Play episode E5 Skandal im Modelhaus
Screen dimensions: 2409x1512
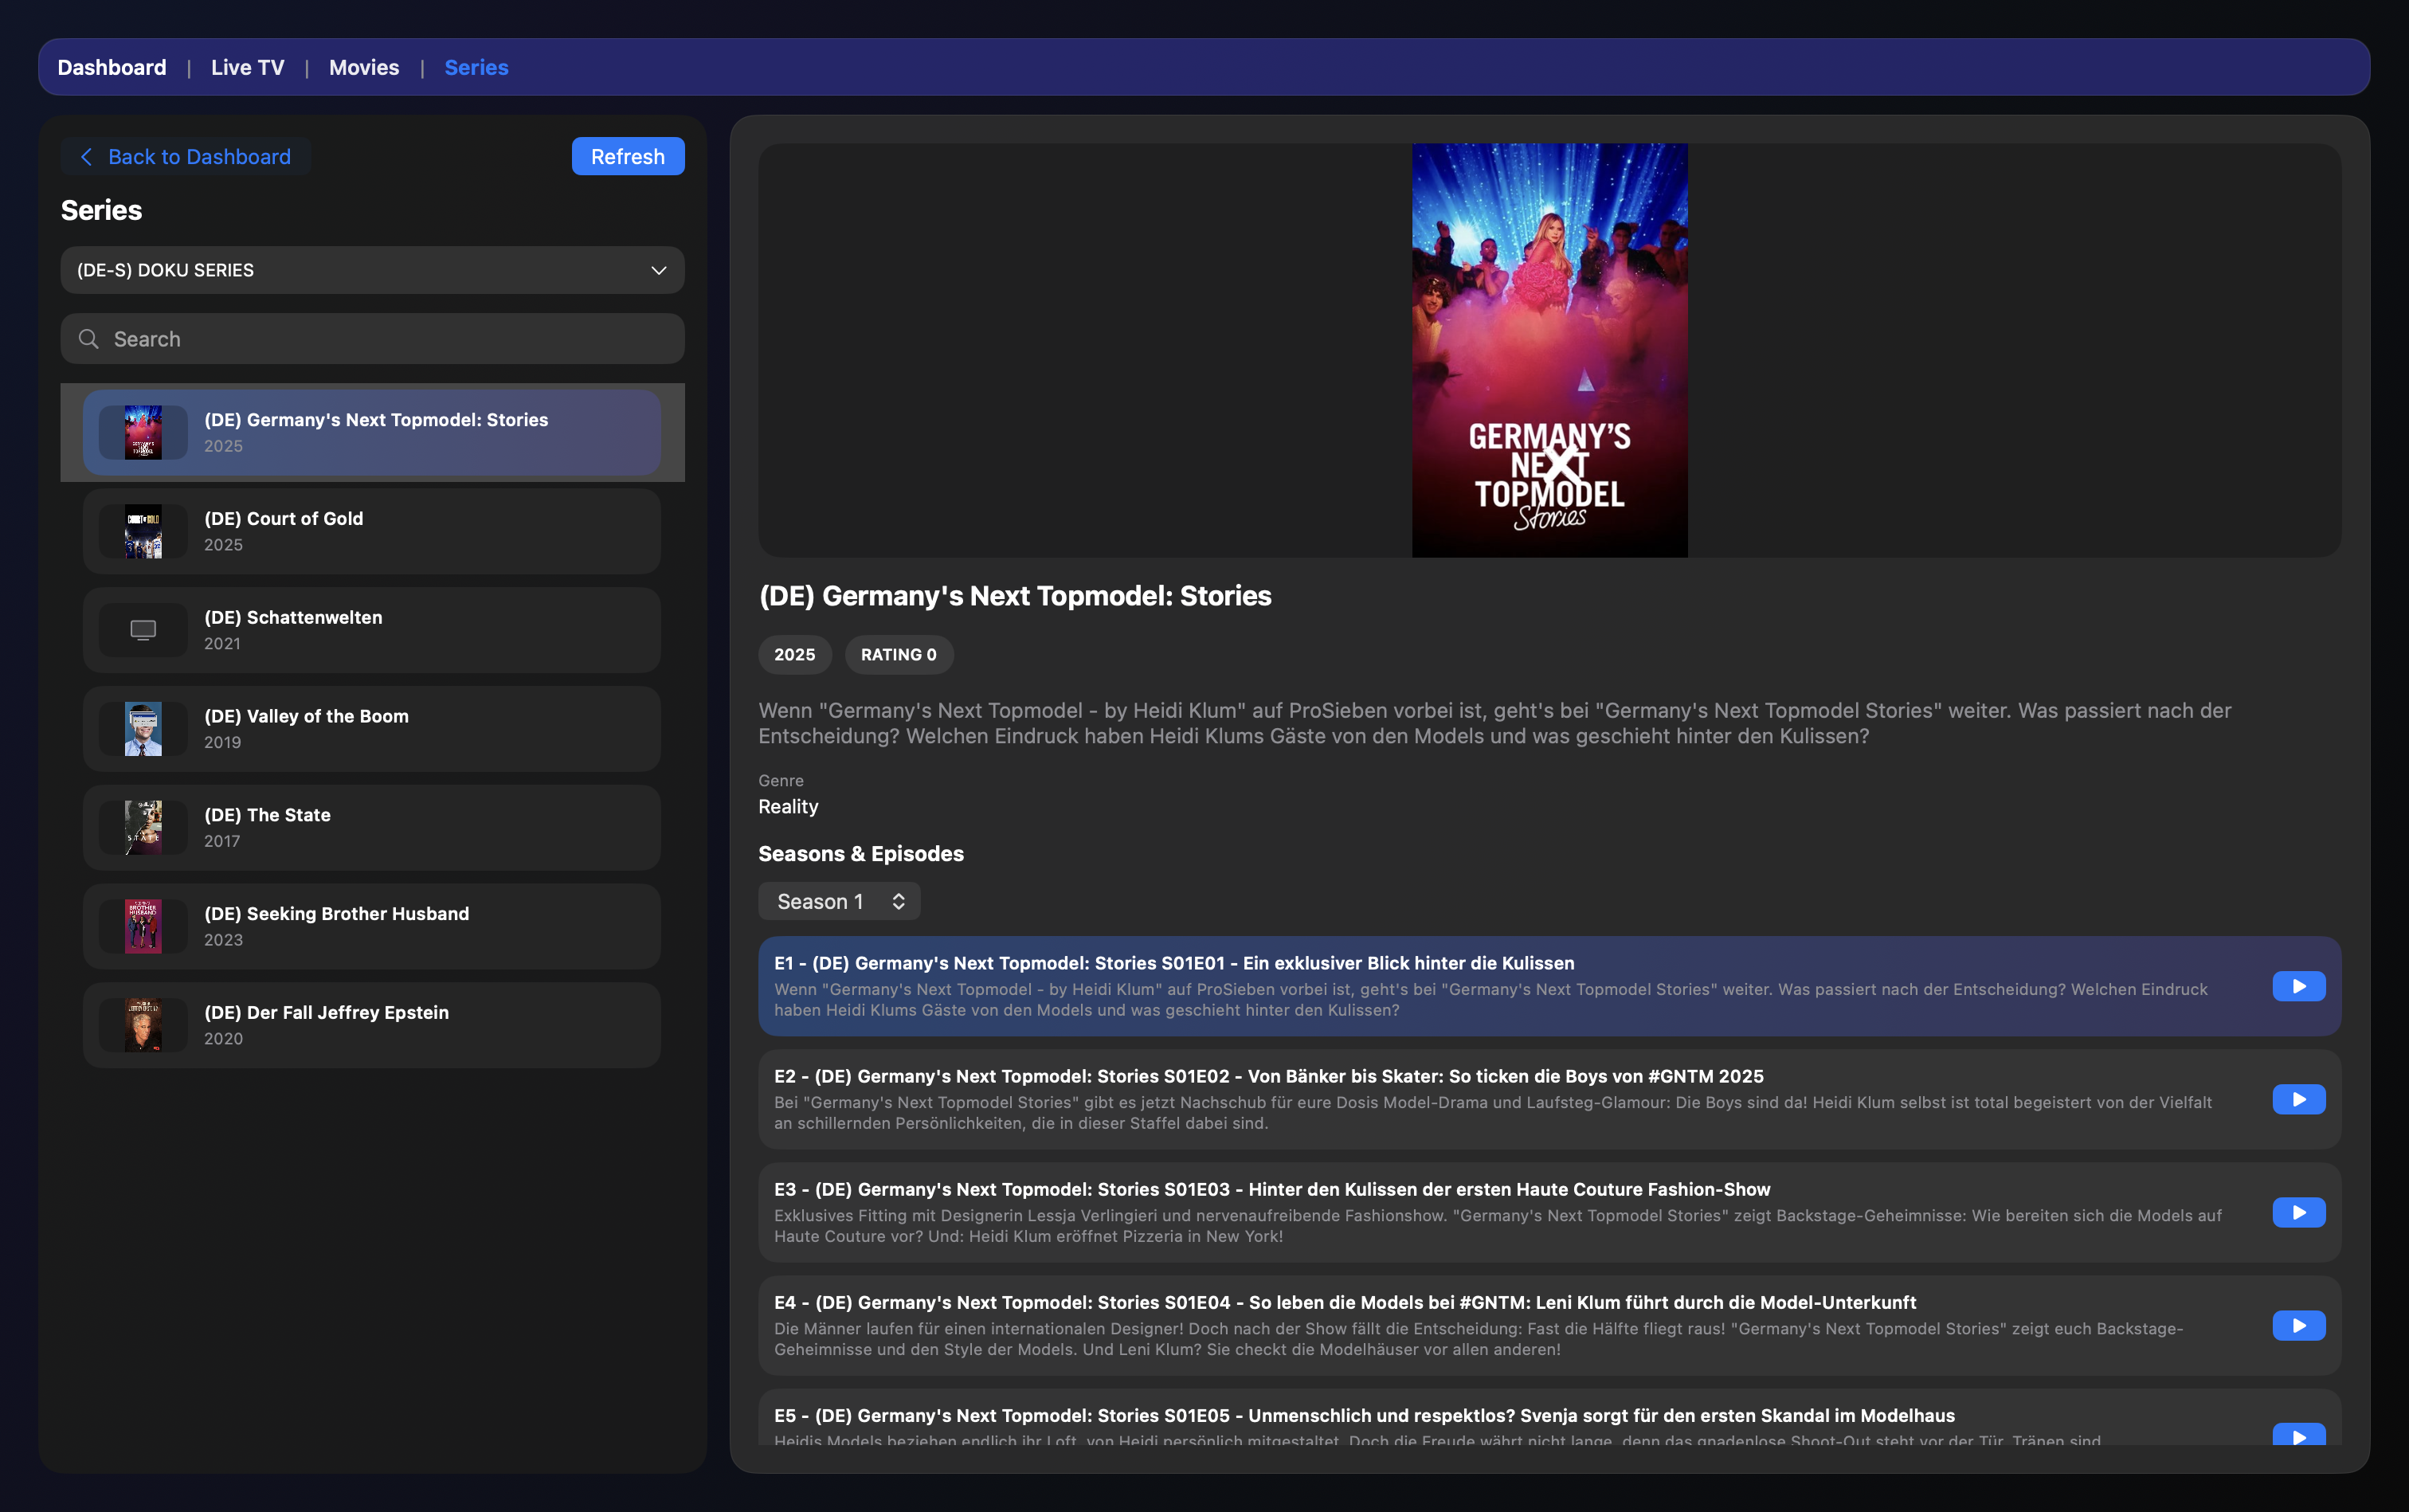point(2298,1434)
